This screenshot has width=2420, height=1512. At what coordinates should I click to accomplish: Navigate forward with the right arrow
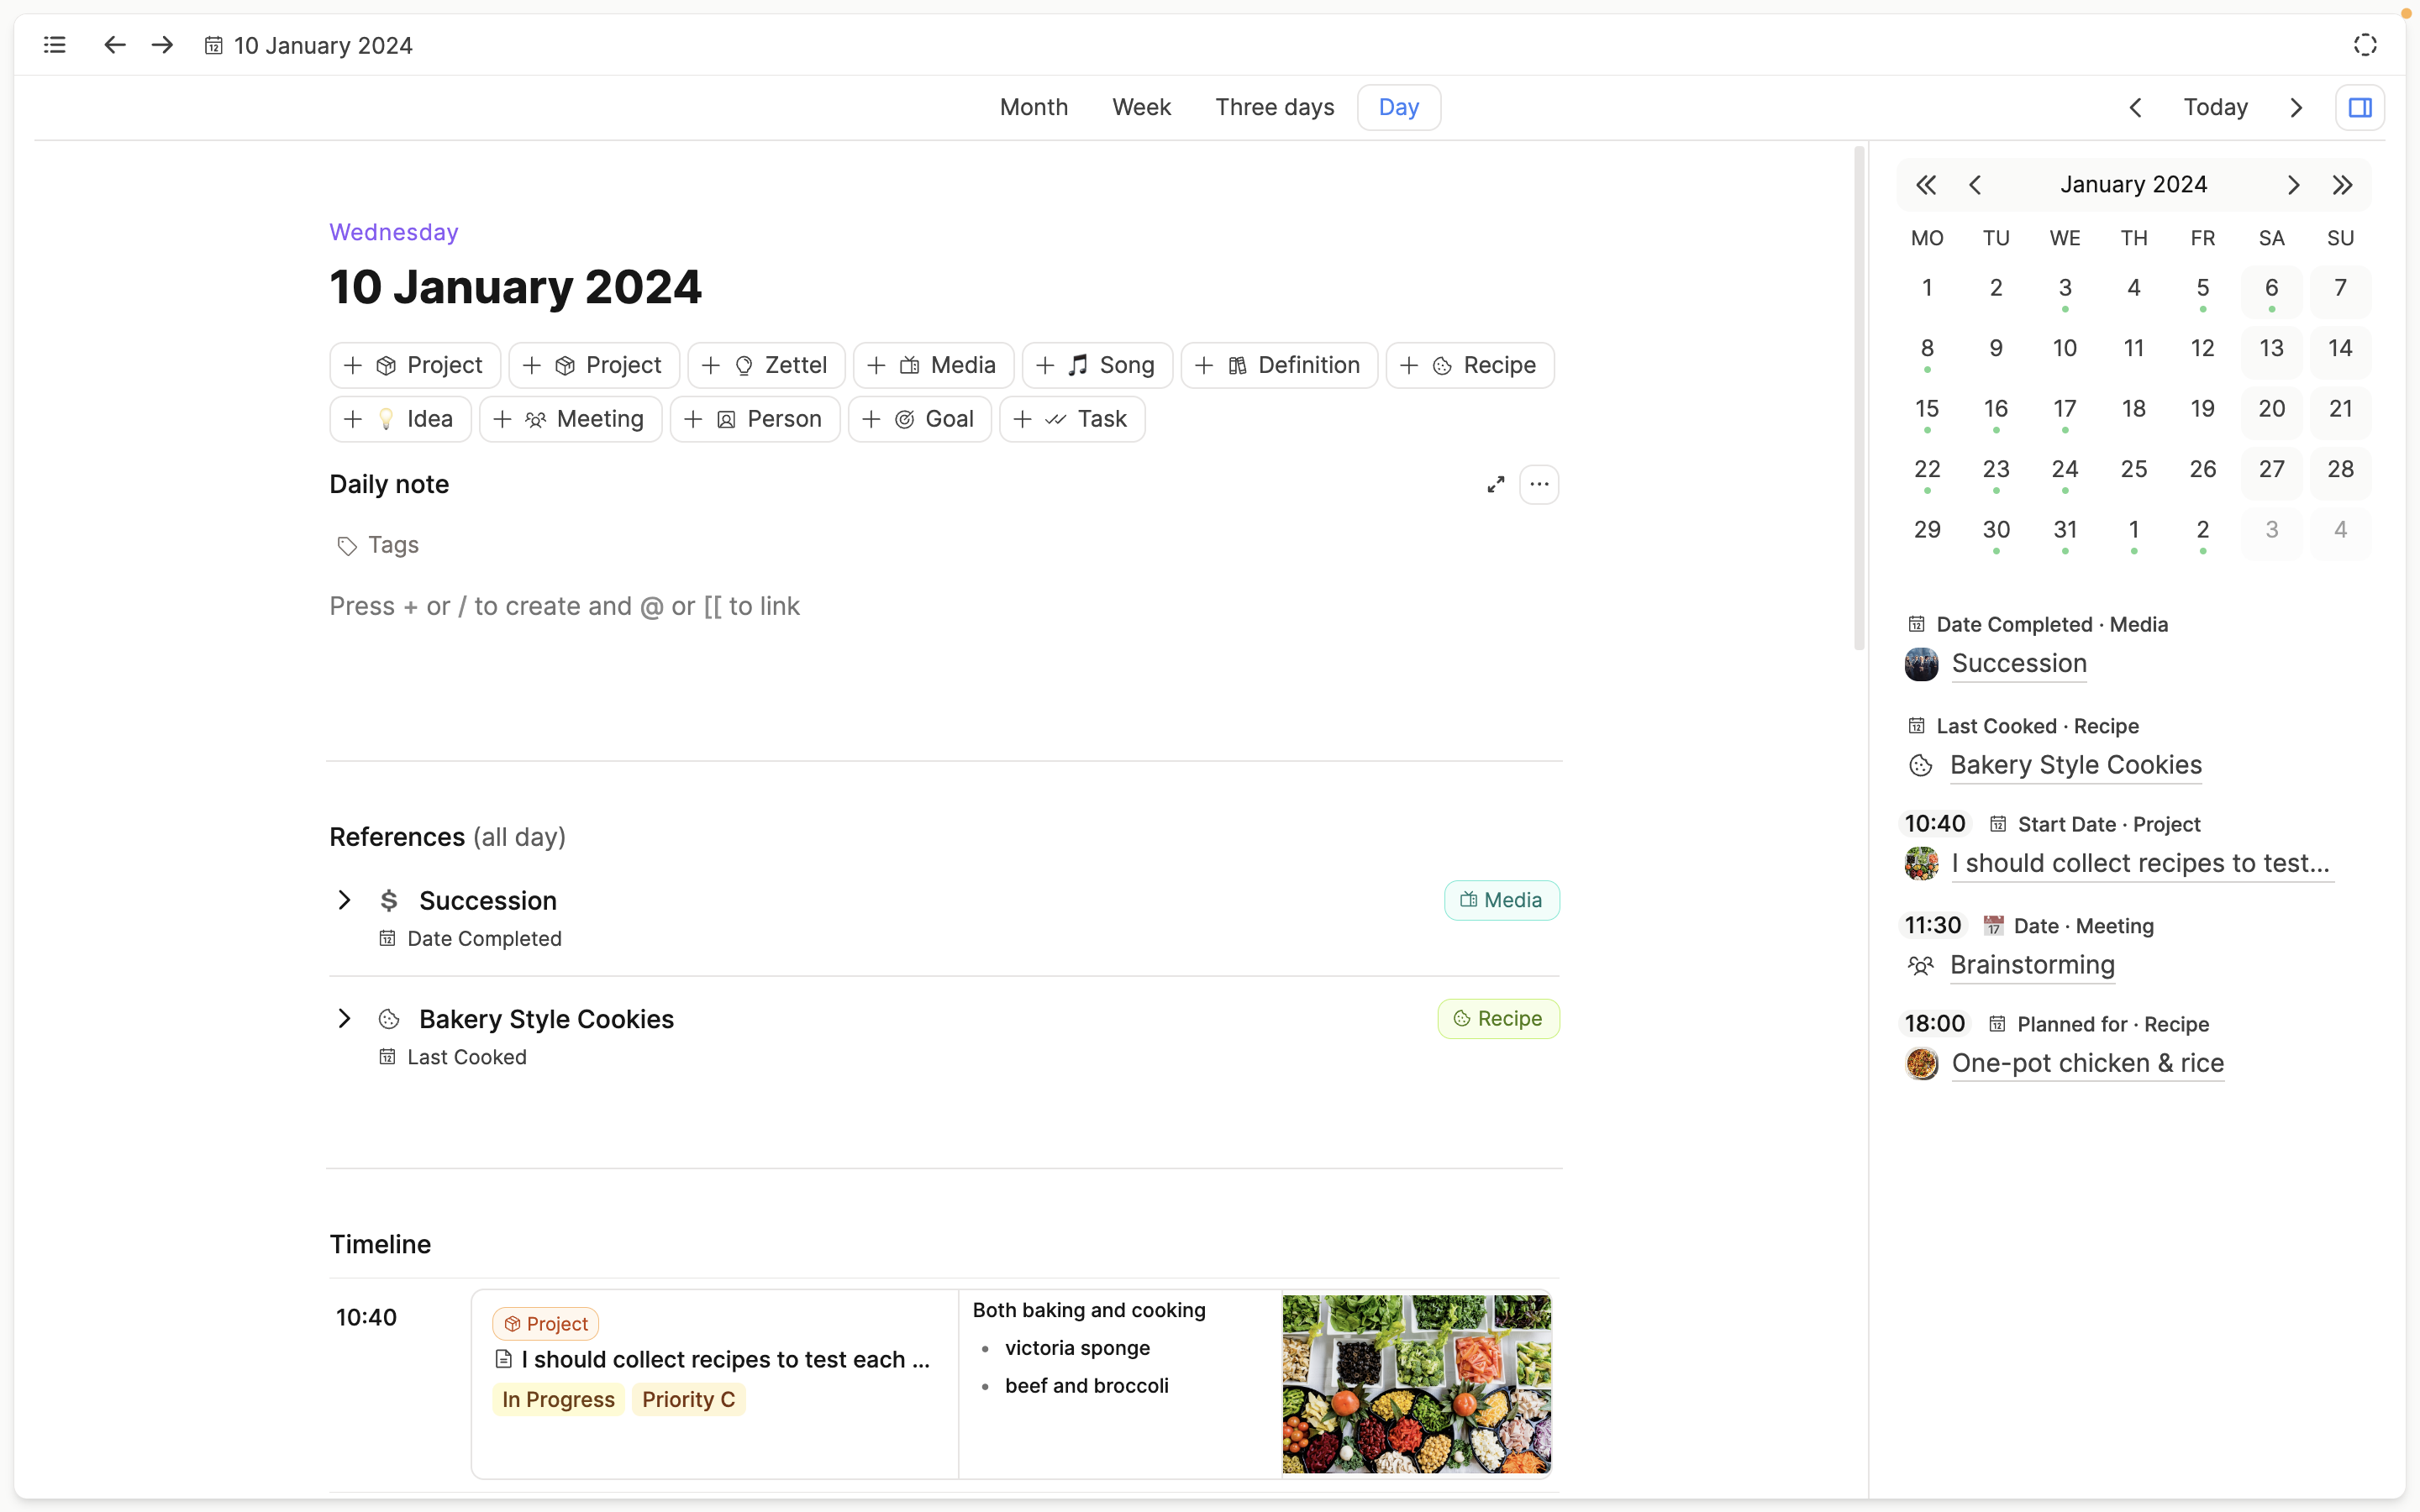coord(162,45)
